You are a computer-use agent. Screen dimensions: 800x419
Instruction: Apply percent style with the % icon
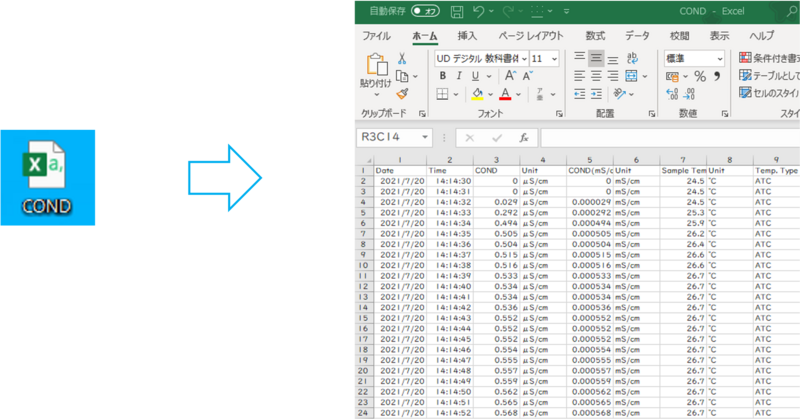[x=700, y=76]
